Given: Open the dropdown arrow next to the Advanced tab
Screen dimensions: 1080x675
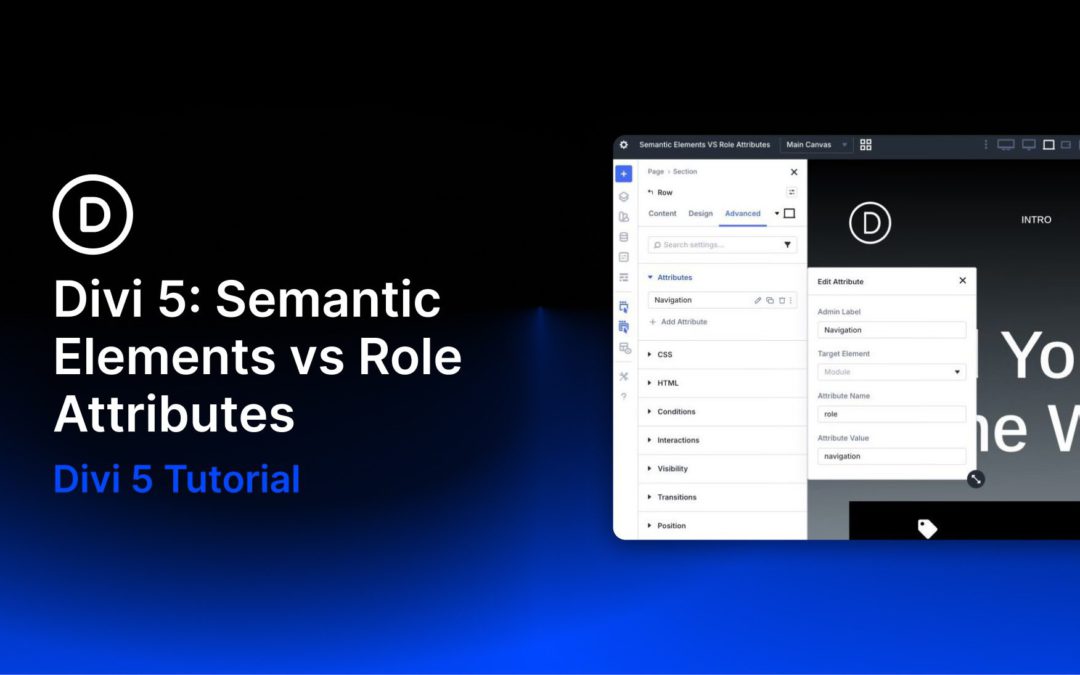Looking at the screenshot, I should coord(776,214).
